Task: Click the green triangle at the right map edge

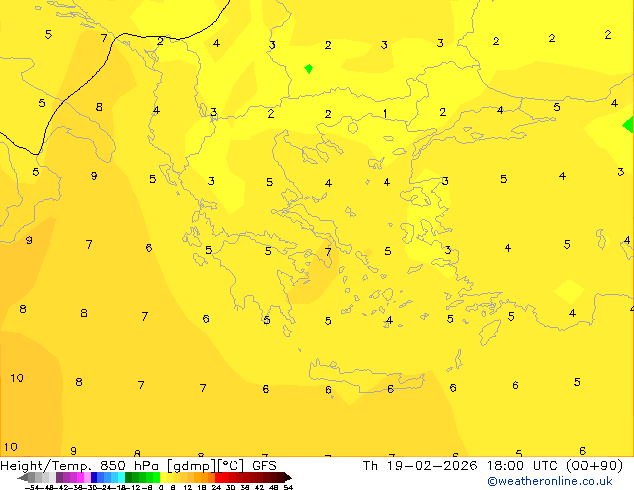Action: click(x=629, y=125)
